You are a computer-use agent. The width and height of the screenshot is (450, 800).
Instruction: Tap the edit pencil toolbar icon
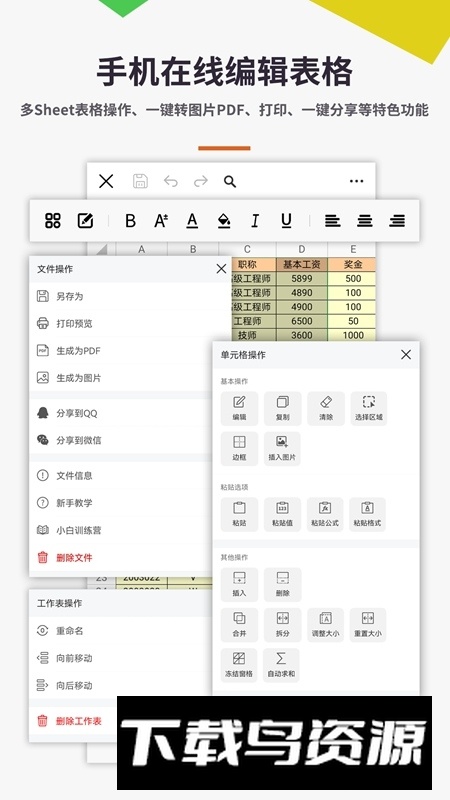click(85, 220)
